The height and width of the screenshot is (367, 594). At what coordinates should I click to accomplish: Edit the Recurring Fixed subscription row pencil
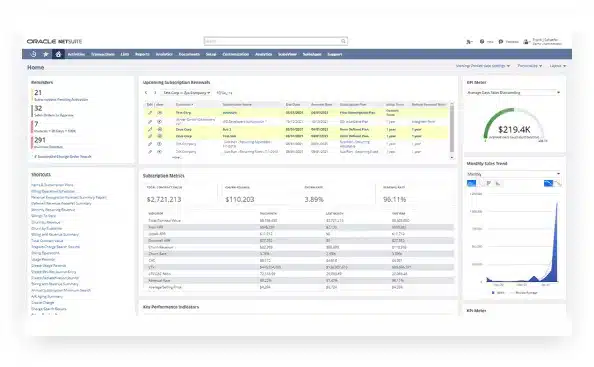point(150,151)
